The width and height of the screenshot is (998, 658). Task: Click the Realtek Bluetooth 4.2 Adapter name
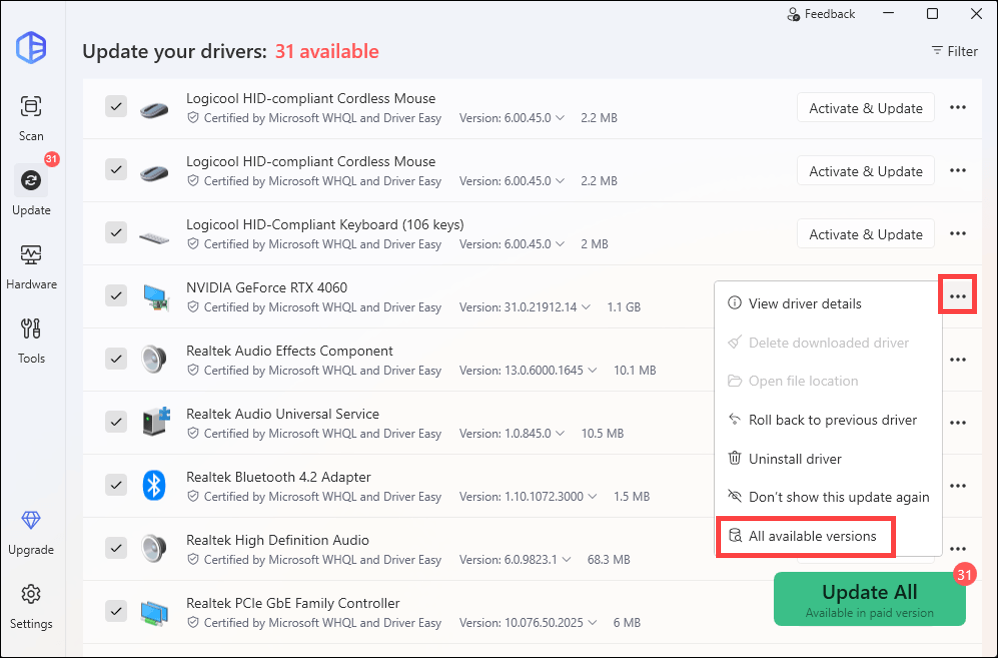[x=278, y=477]
